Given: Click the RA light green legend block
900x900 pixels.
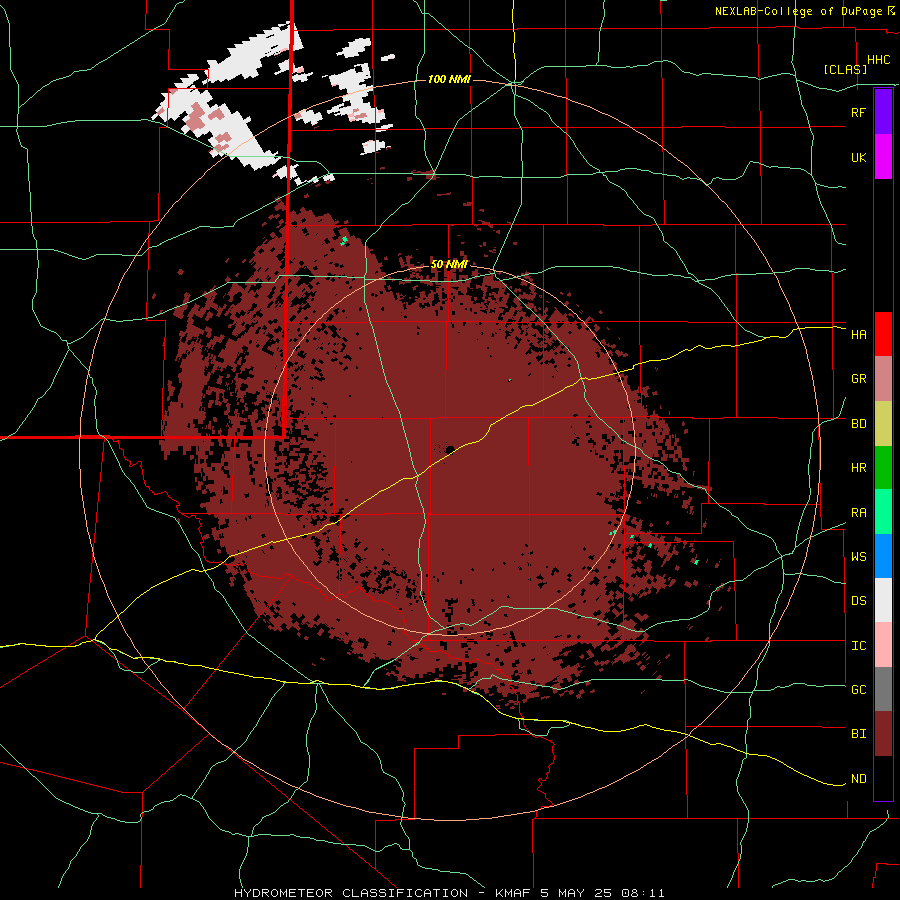Looking at the screenshot, I should click(883, 512).
